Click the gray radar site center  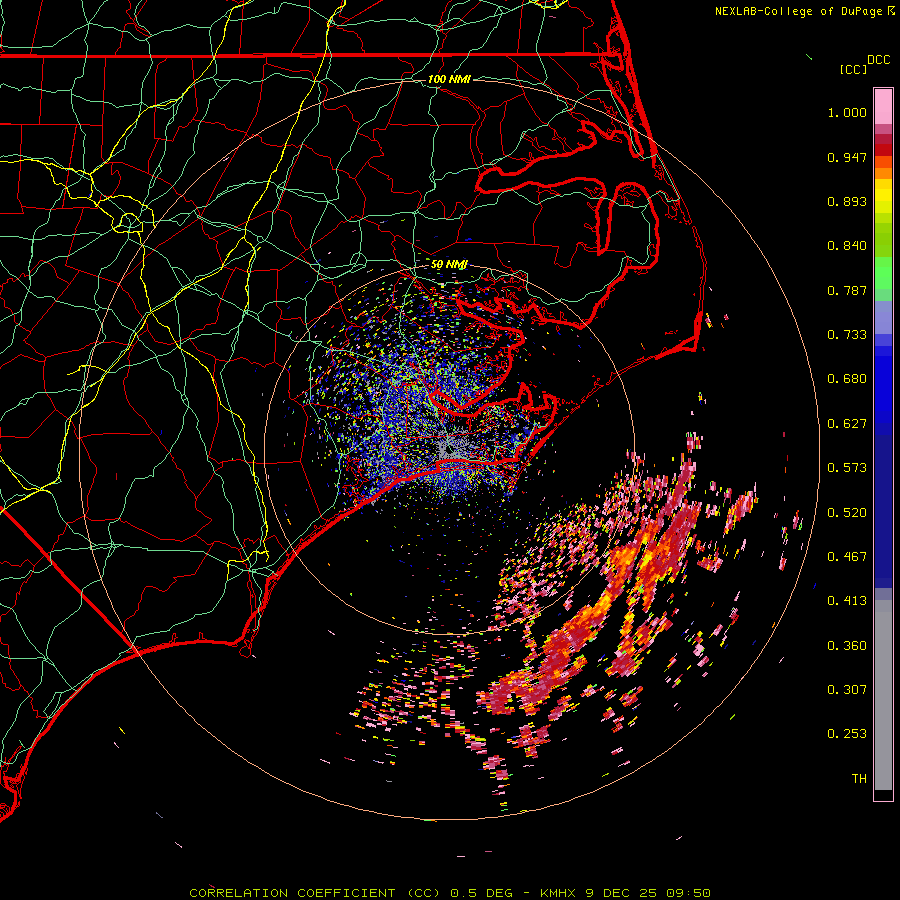pyautogui.click(x=447, y=451)
